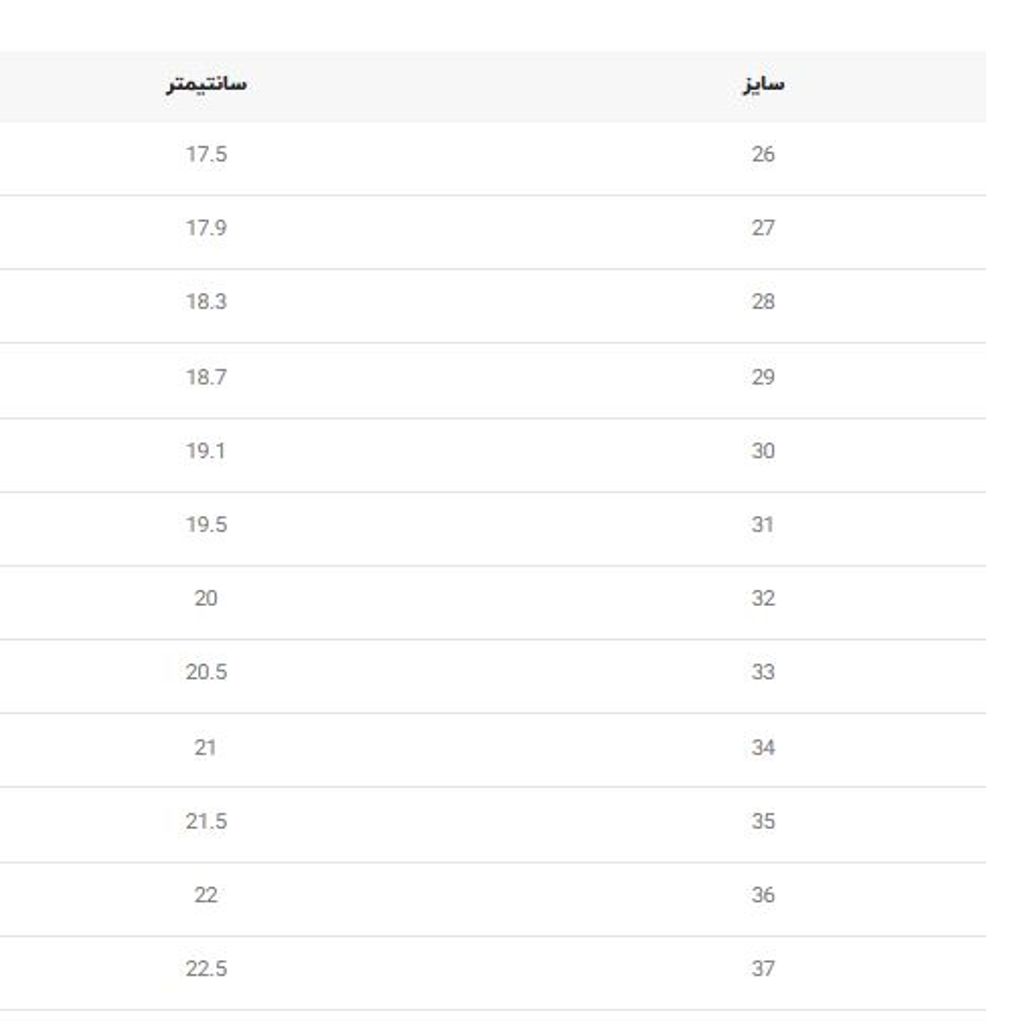The height and width of the screenshot is (1024, 1024).
Task: Click the 17.5 centimeter value
Action: (206, 155)
